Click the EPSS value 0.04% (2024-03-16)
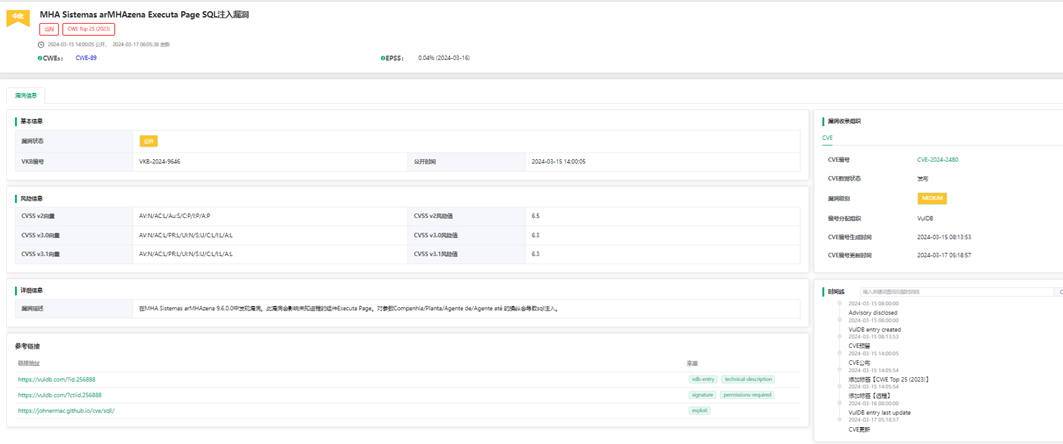Image resolution: width=1063 pixels, height=444 pixels. click(444, 58)
